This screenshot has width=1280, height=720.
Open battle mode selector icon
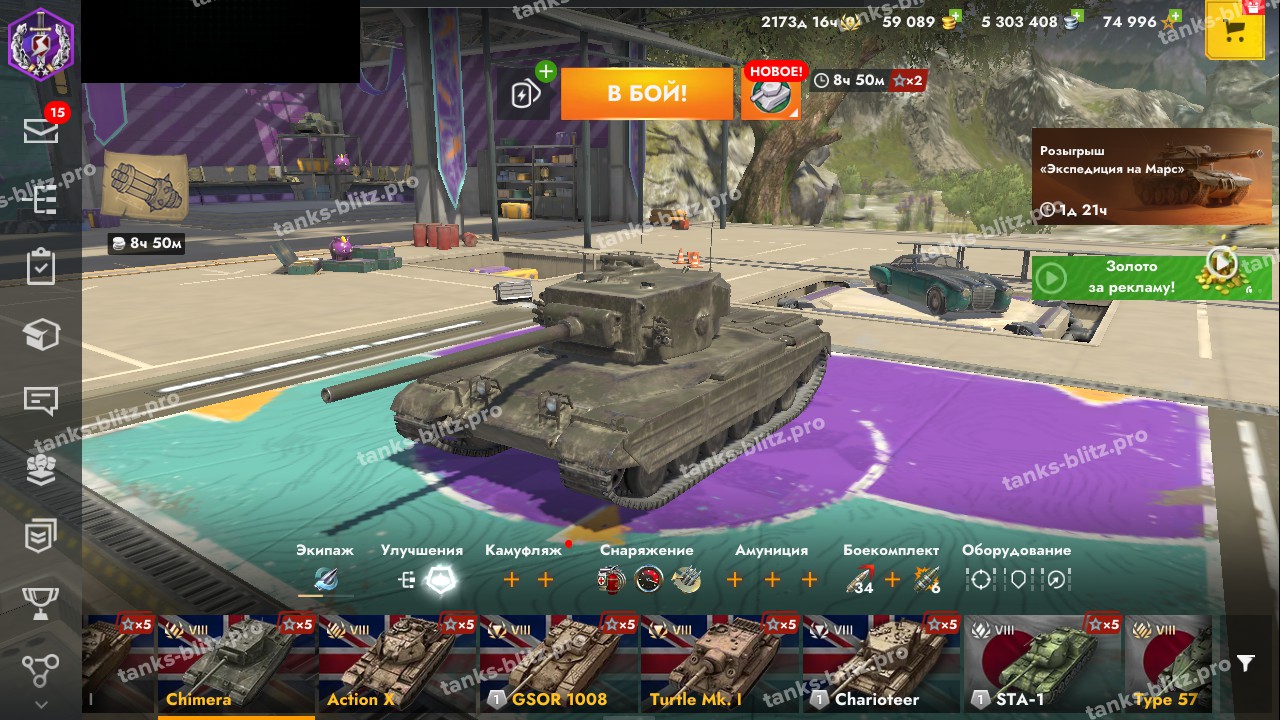pyautogui.click(x=770, y=94)
